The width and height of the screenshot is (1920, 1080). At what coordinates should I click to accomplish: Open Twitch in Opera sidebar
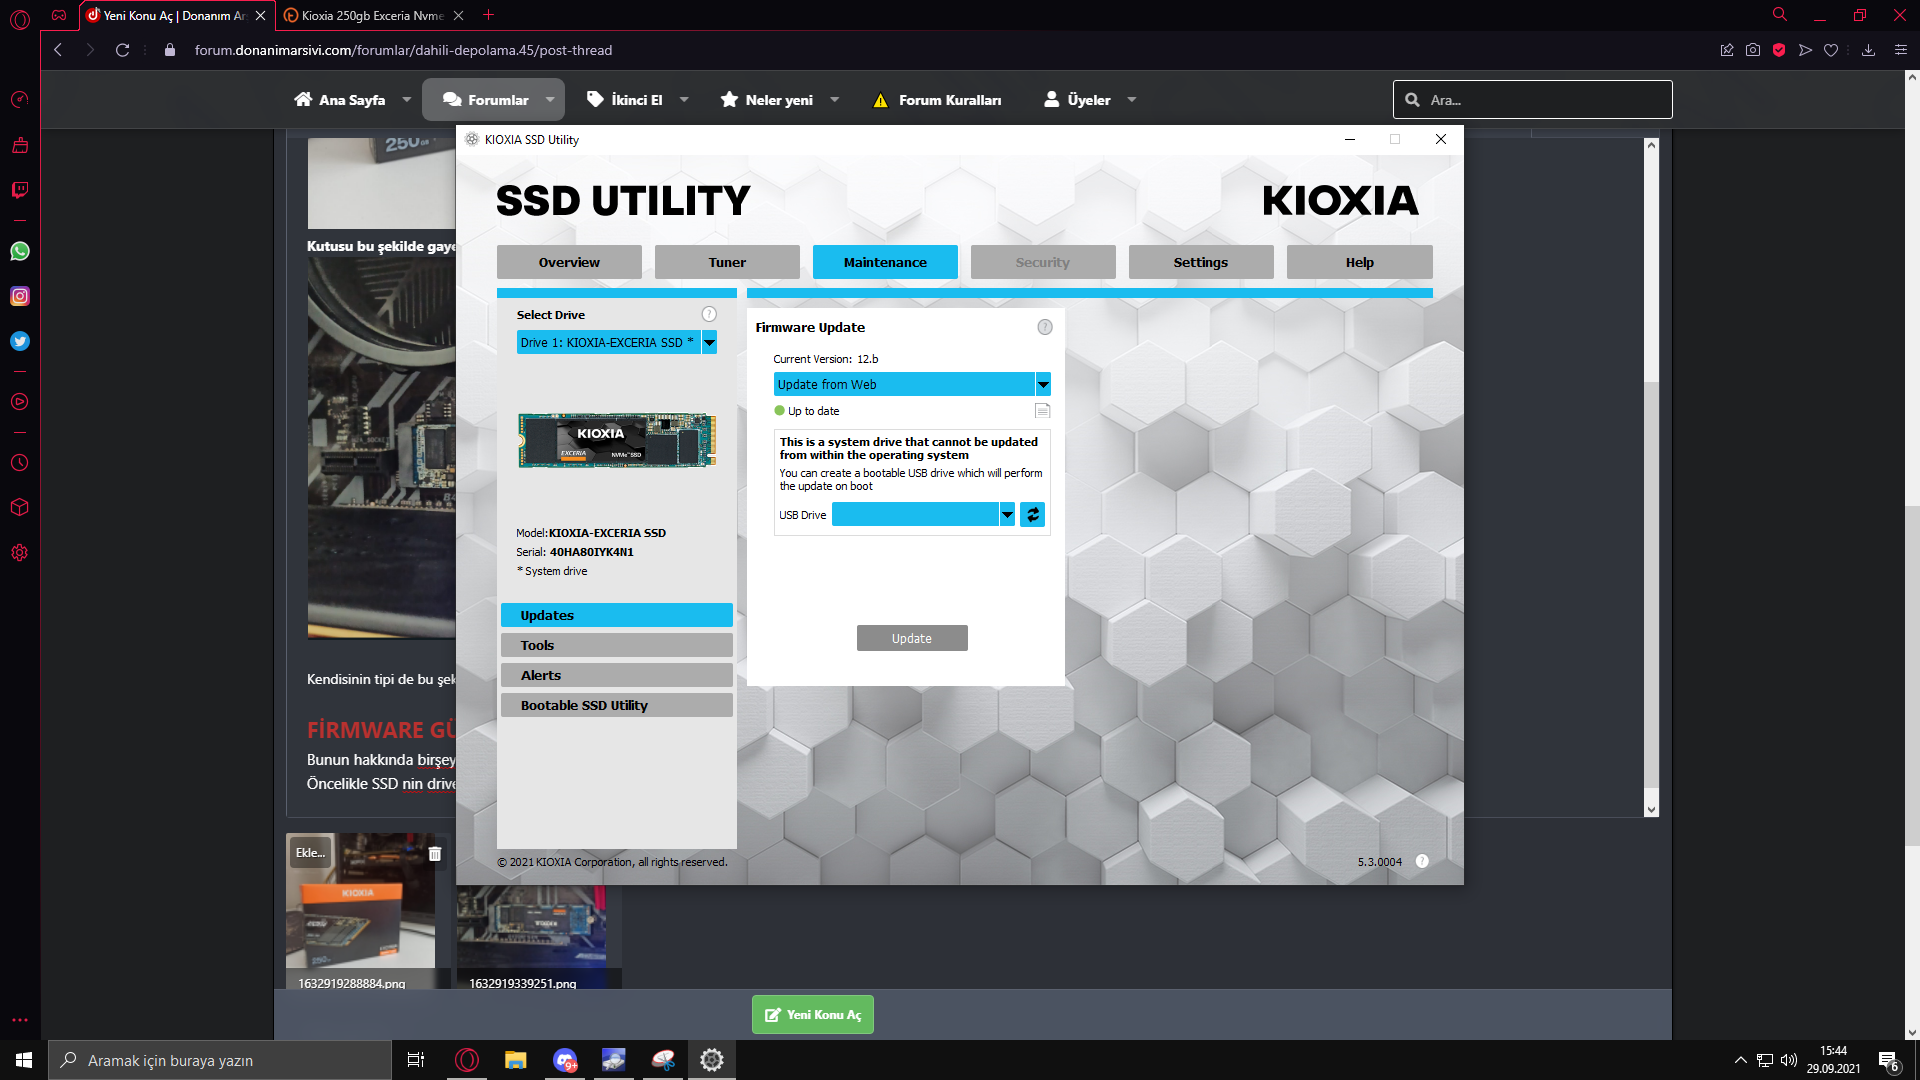pos(20,190)
